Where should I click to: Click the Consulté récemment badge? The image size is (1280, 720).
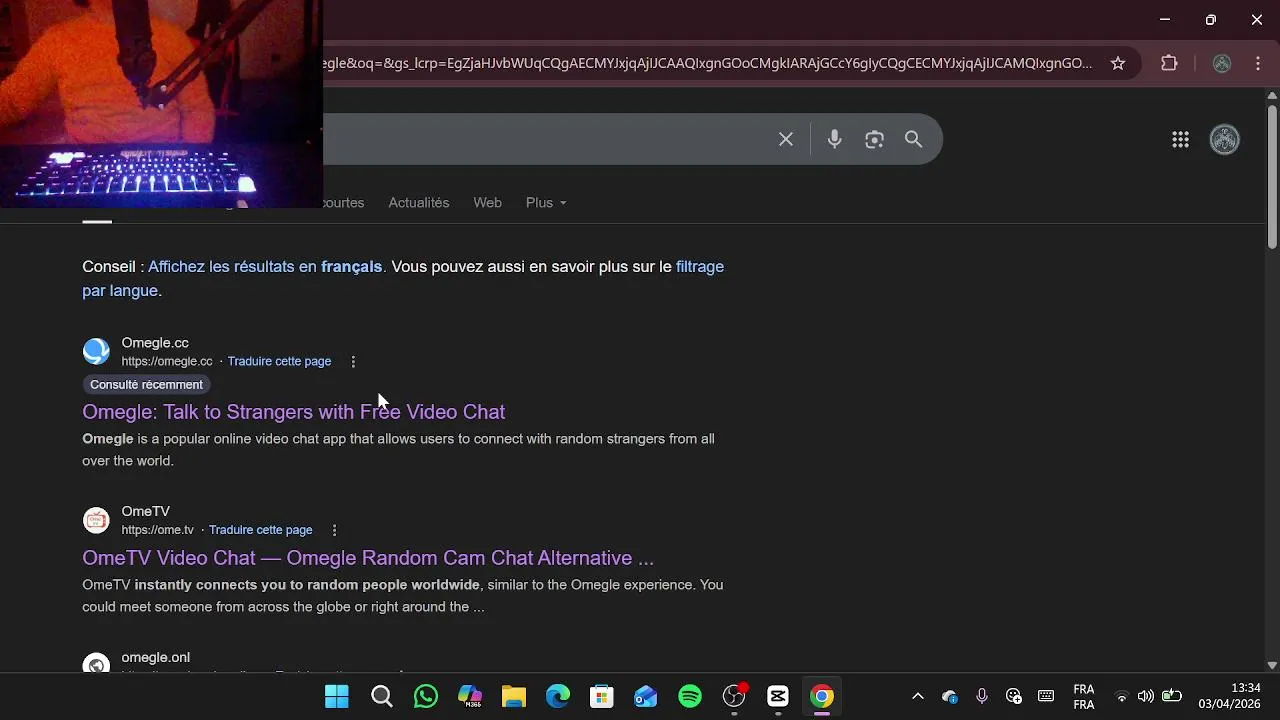(146, 385)
